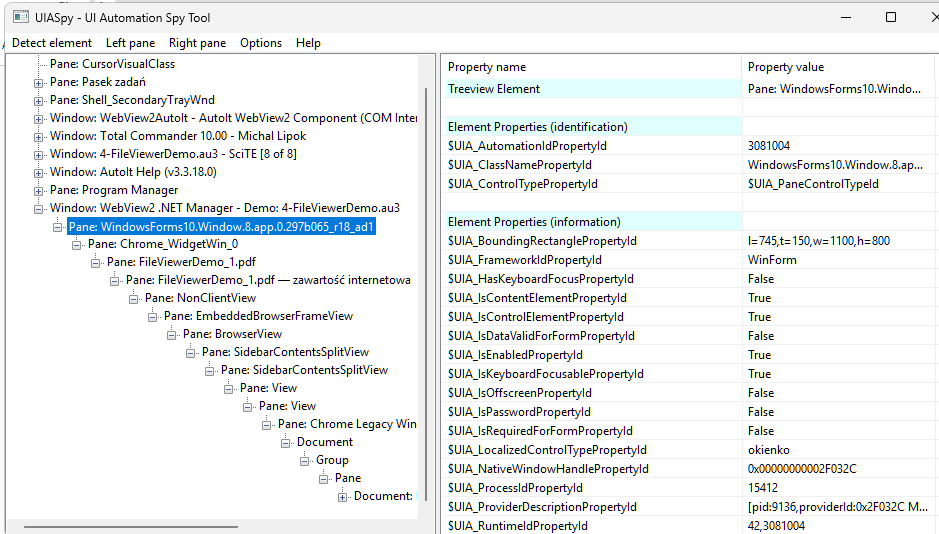Expand the Total Commander window node

[39, 136]
